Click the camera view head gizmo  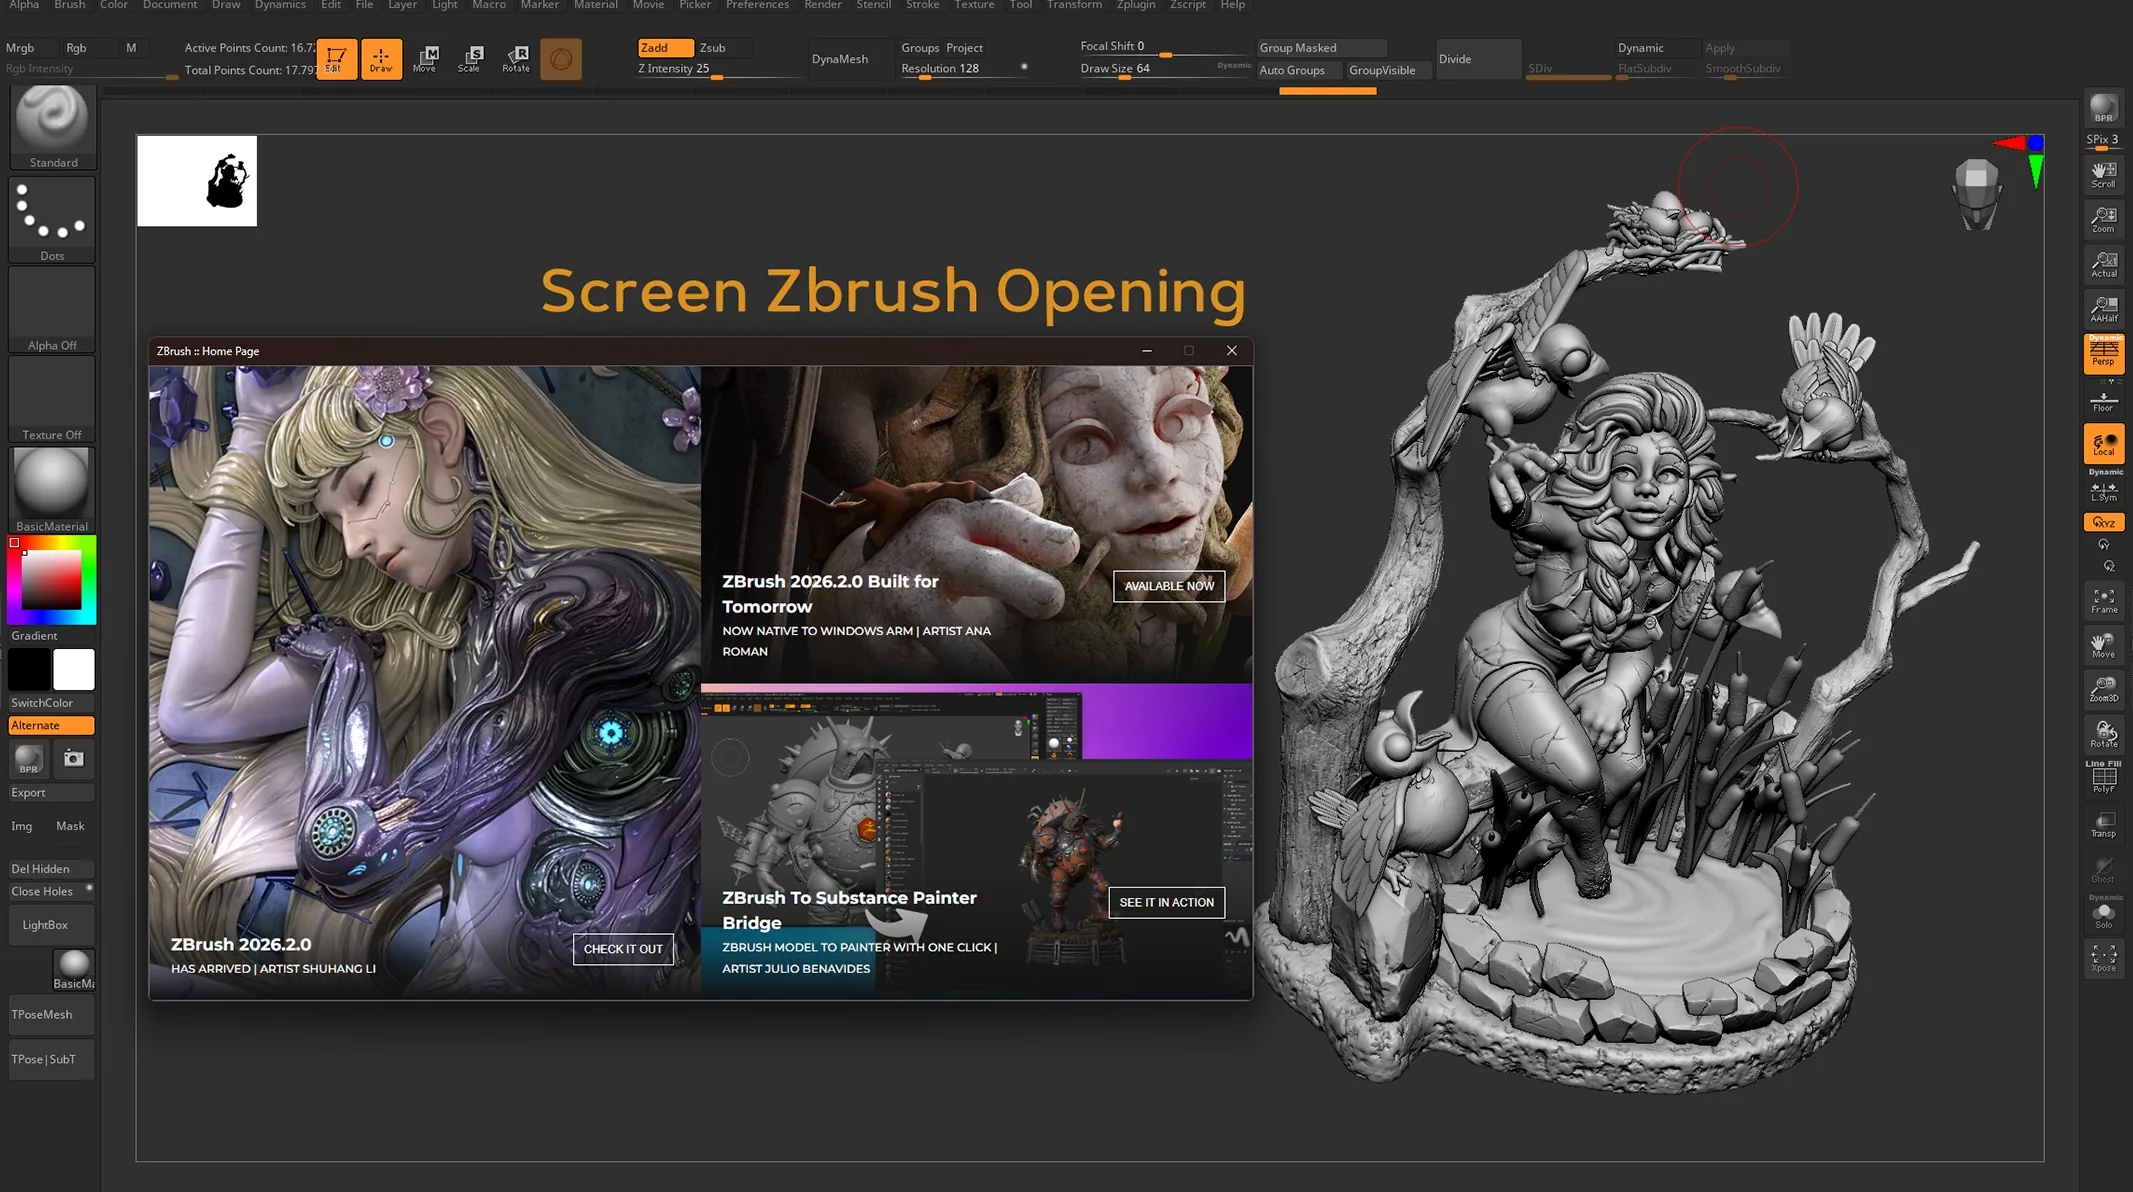[x=1977, y=193]
